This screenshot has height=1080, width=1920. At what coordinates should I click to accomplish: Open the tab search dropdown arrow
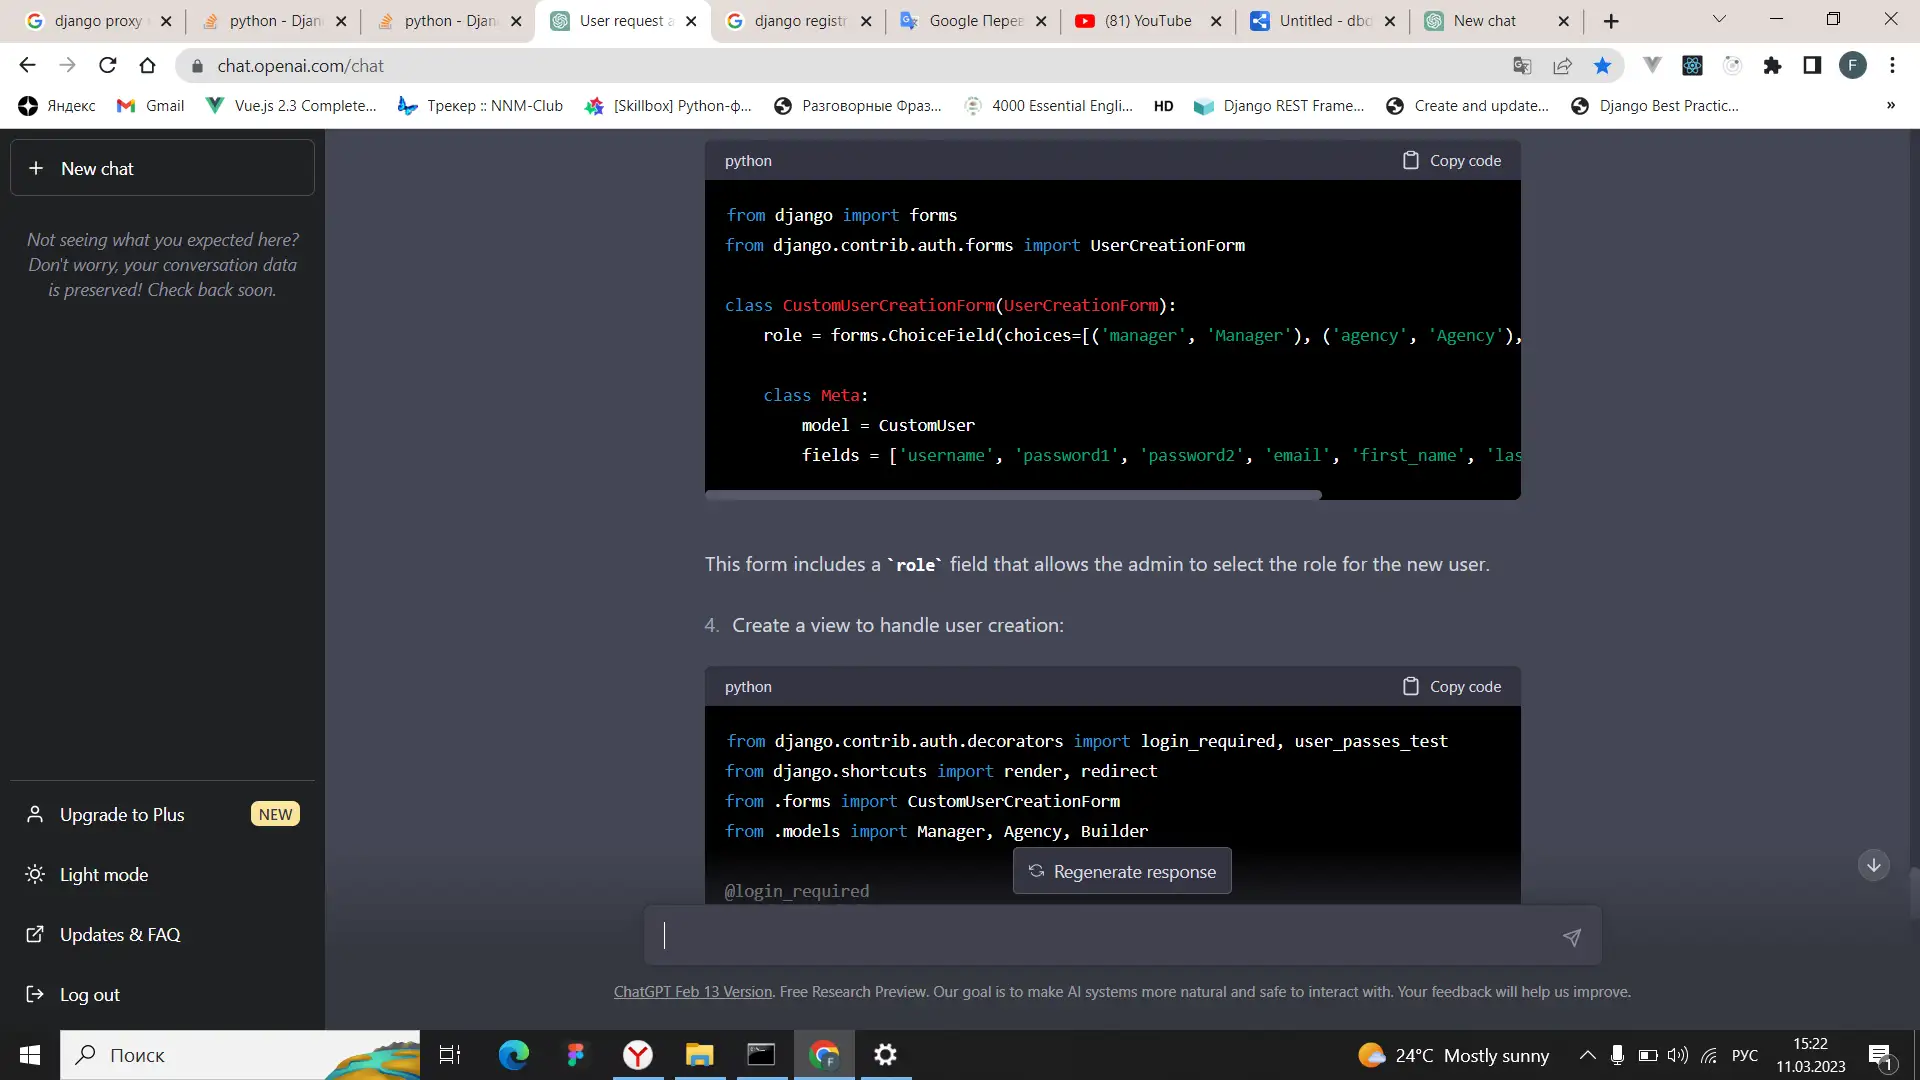click(1719, 20)
